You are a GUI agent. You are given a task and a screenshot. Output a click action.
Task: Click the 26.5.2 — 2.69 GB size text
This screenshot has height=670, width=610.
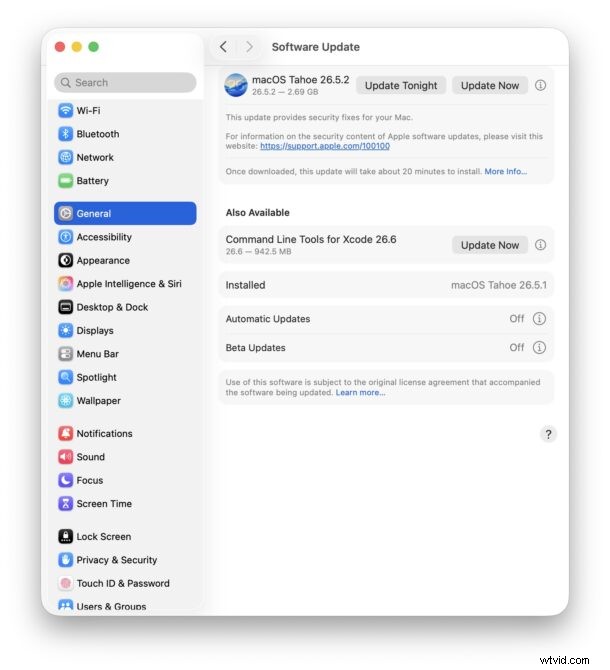[285, 92]
